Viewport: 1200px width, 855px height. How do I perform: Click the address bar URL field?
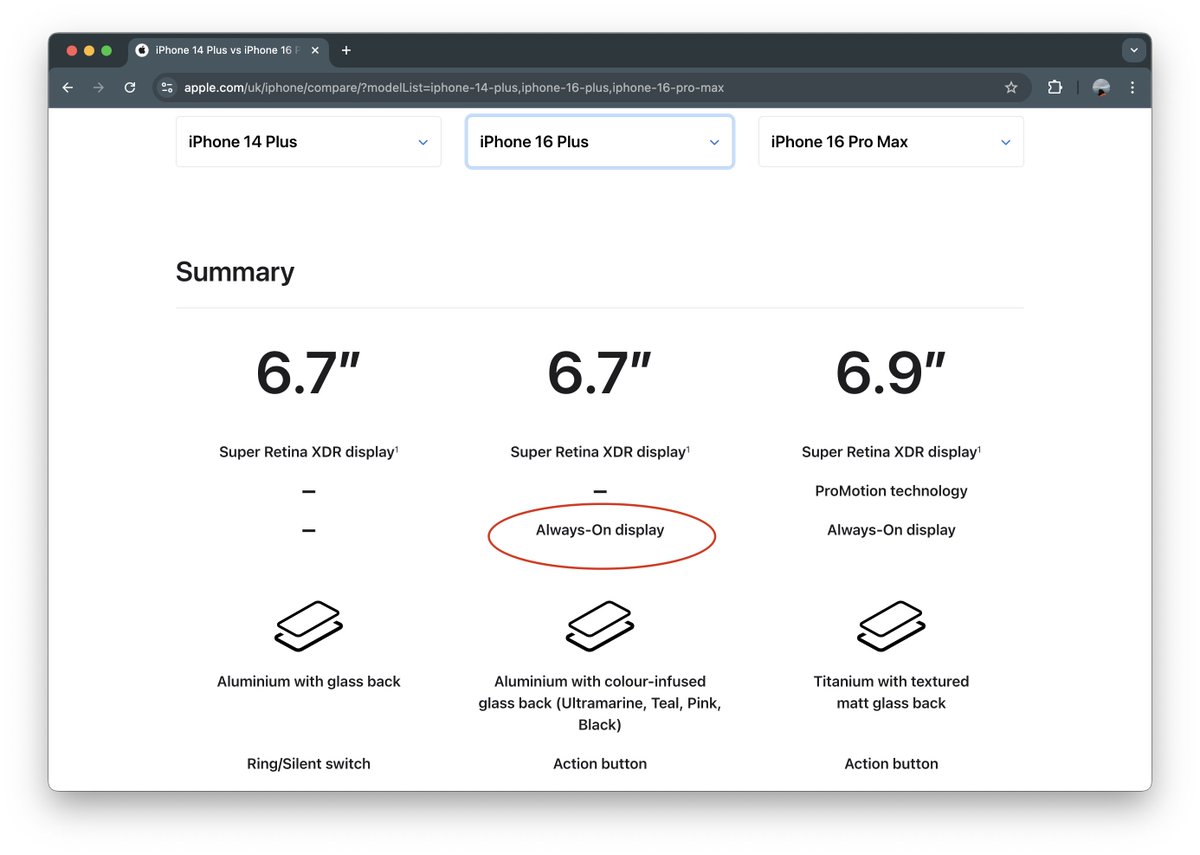pos(590,88)
